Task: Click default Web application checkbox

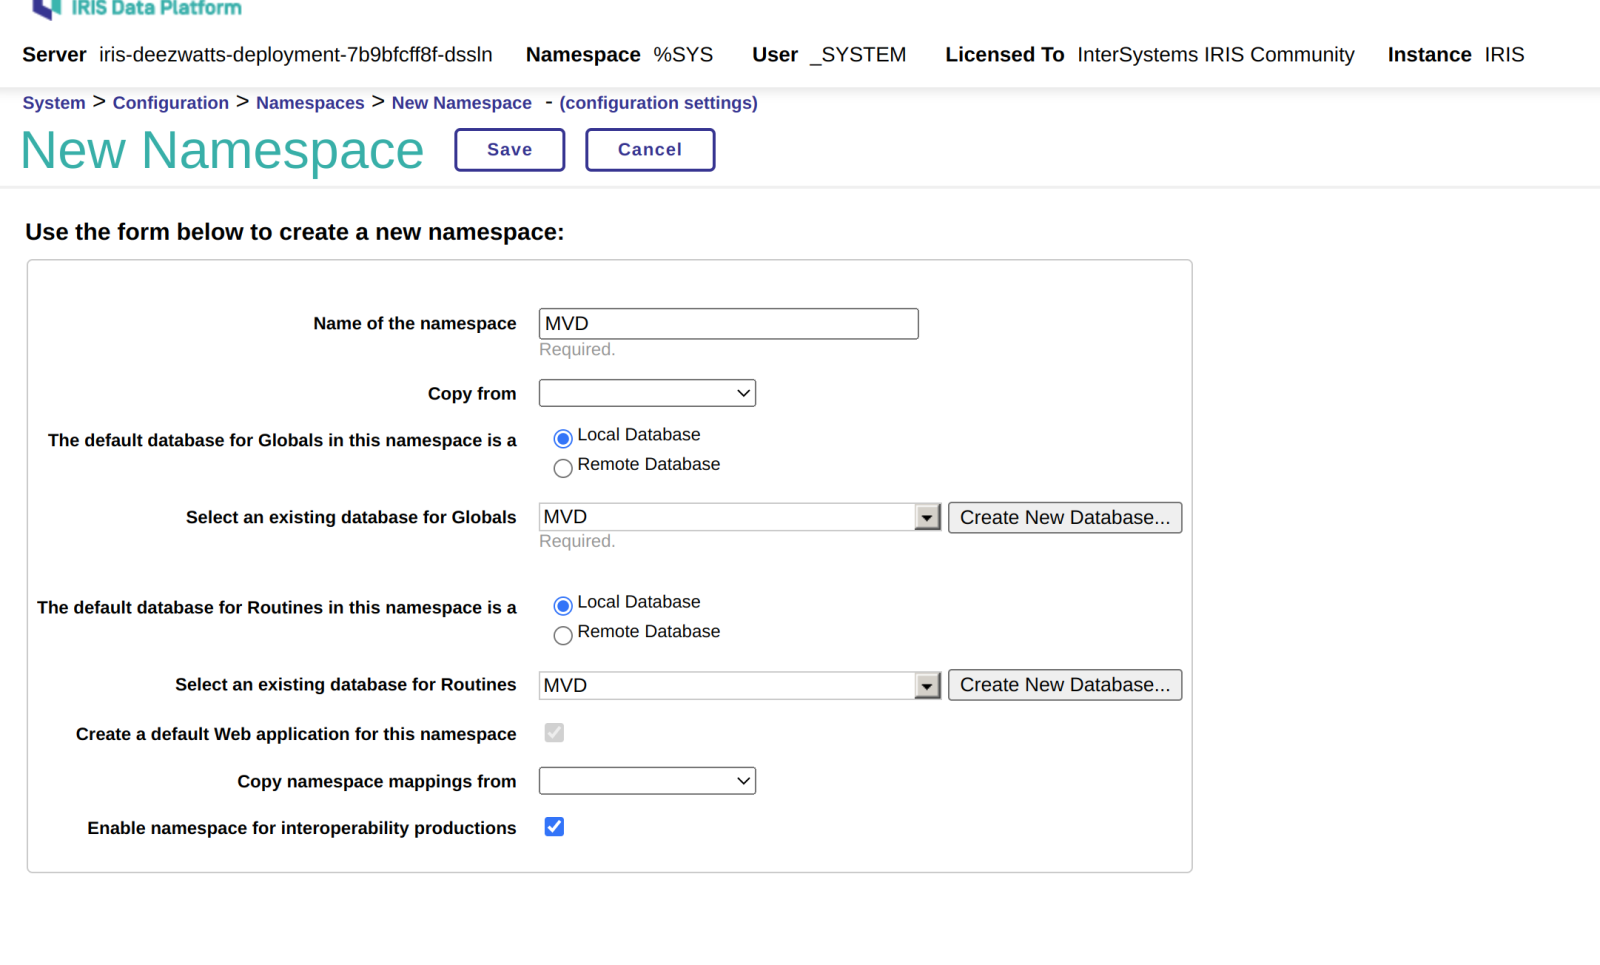Action: [x=554, y=733]
